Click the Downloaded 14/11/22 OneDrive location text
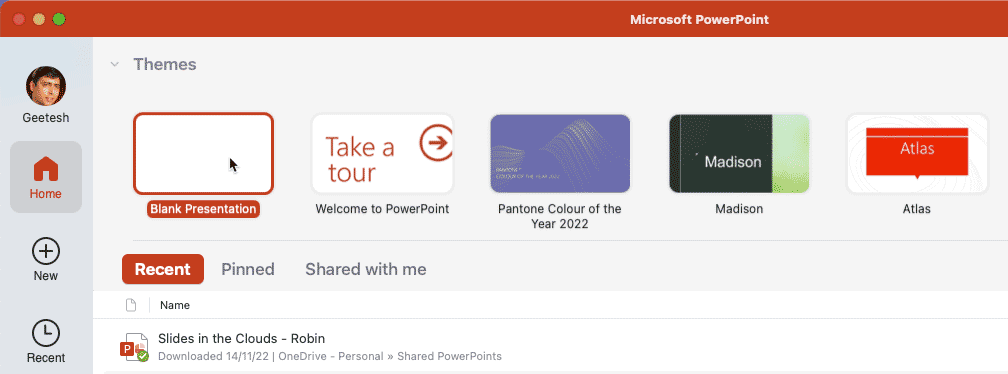 click(x=330, y=356)
